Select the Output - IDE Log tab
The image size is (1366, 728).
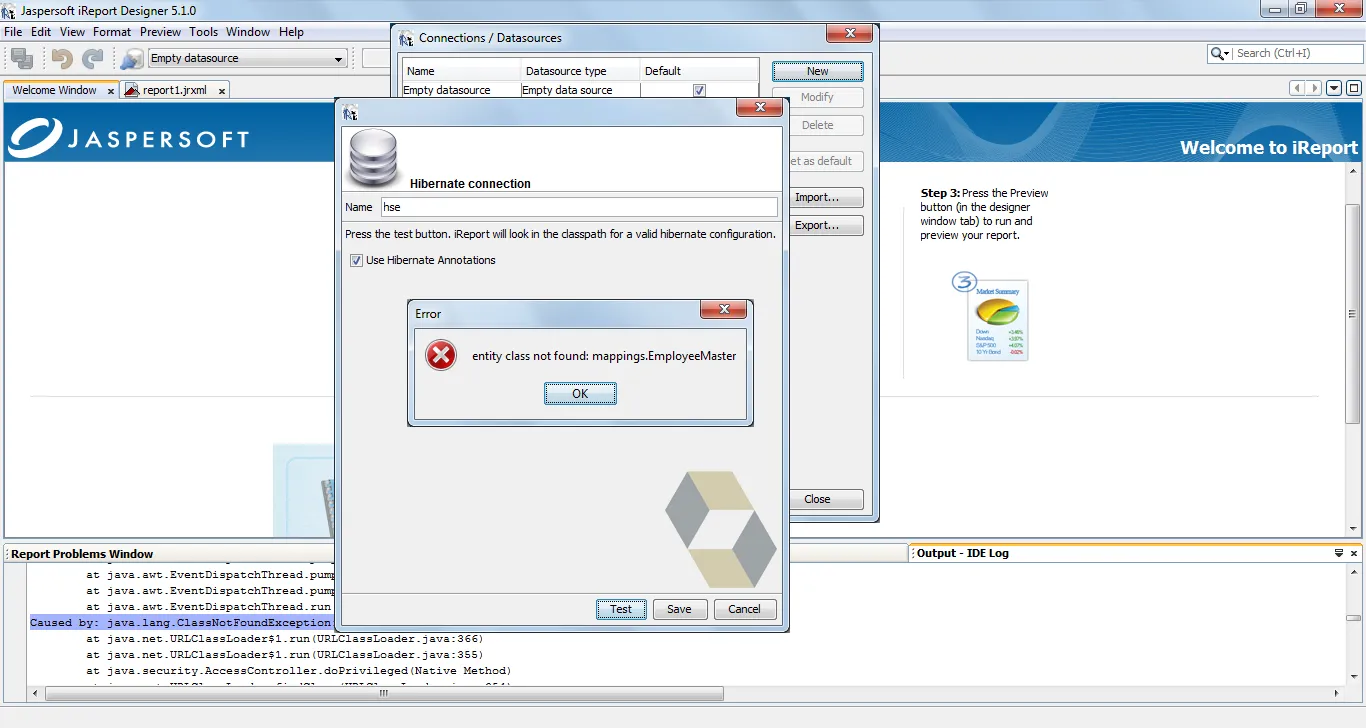[964, 553]
